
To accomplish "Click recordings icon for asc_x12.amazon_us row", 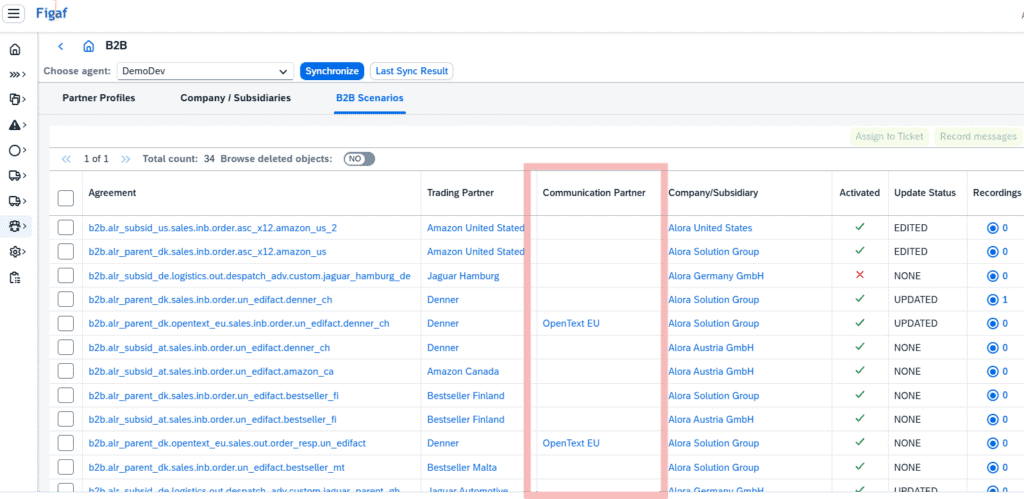I will tap(993, 251).
